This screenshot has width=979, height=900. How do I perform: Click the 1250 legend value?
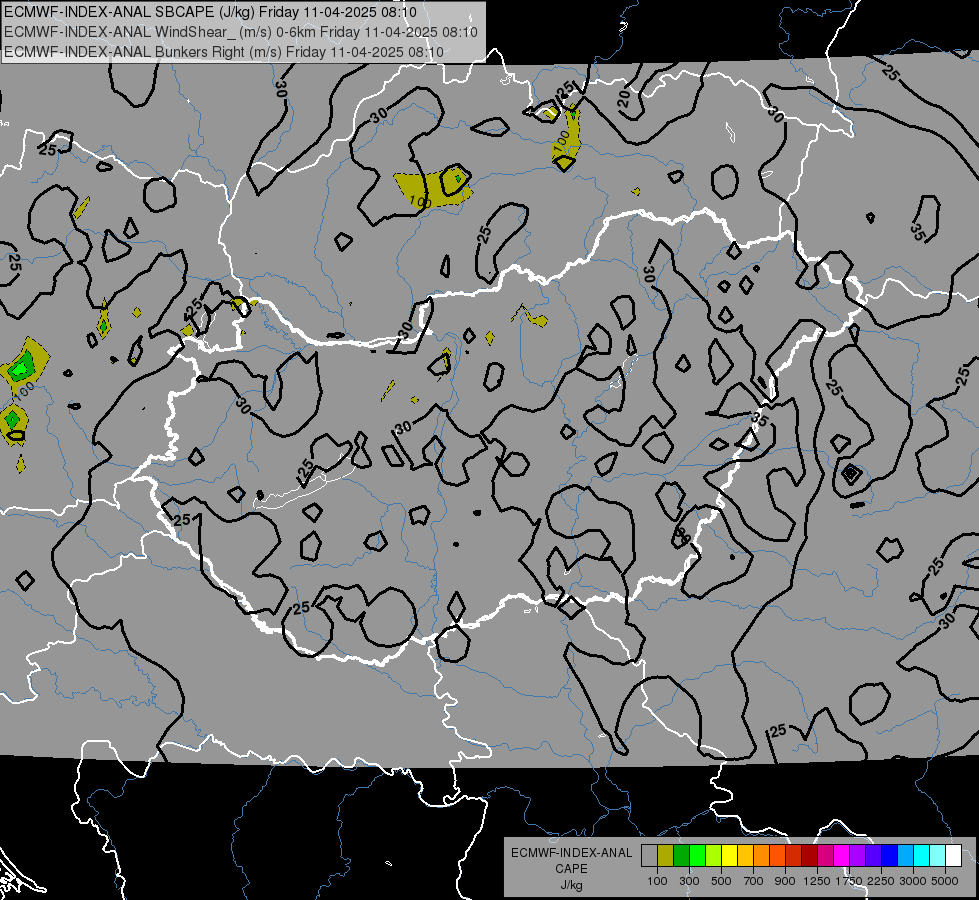pos(817,881)
